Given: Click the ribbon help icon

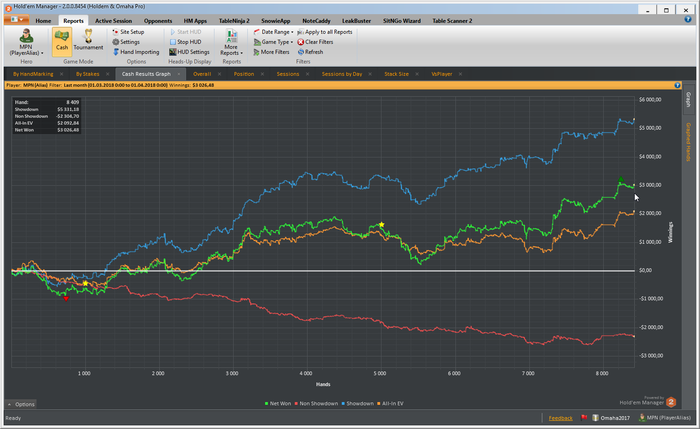Looking at the screenshot, I should pos(688,19).
